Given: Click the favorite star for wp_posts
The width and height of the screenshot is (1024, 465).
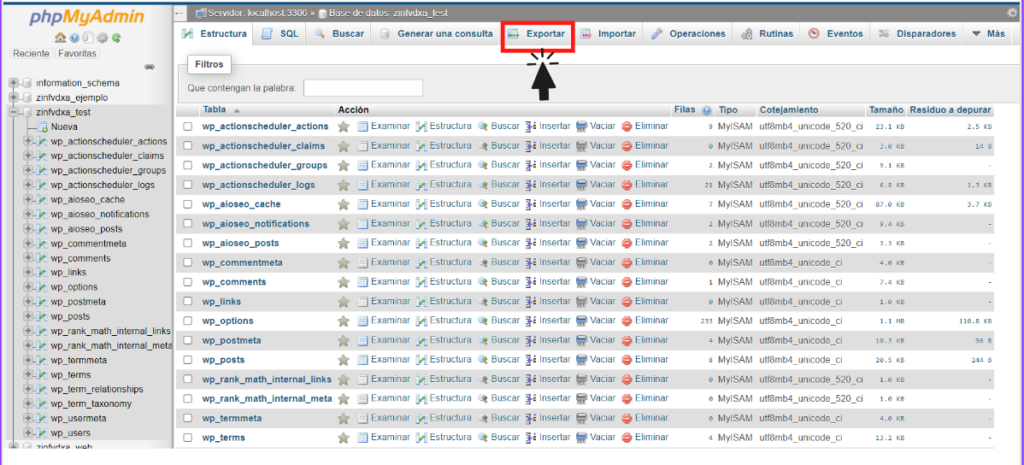Looking at the screenshot, I should (344, 360).
